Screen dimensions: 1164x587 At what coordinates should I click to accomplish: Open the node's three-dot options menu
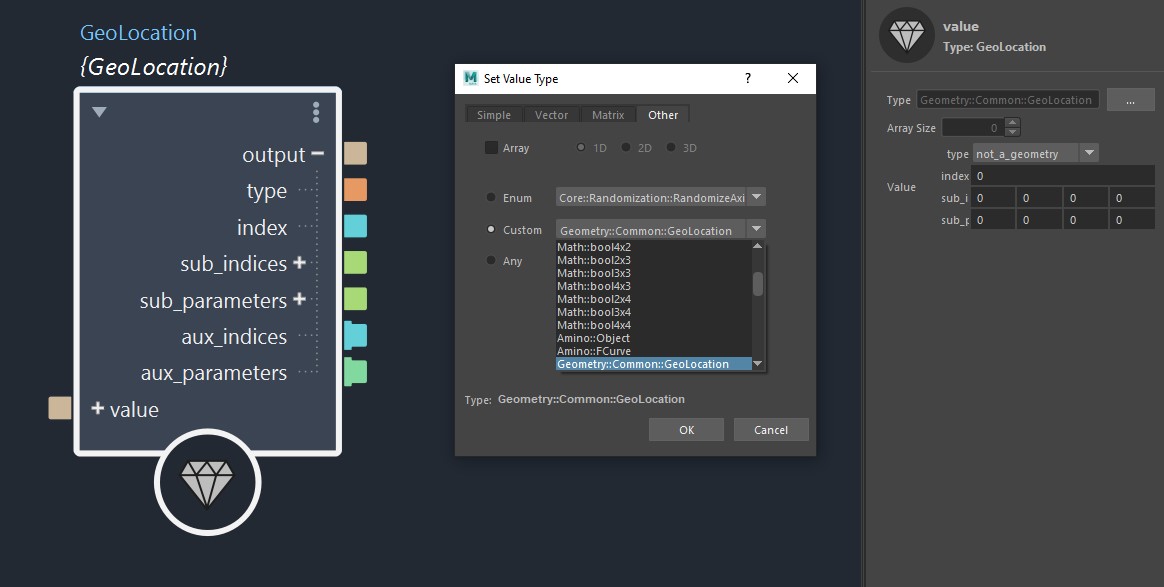point(316,111)
